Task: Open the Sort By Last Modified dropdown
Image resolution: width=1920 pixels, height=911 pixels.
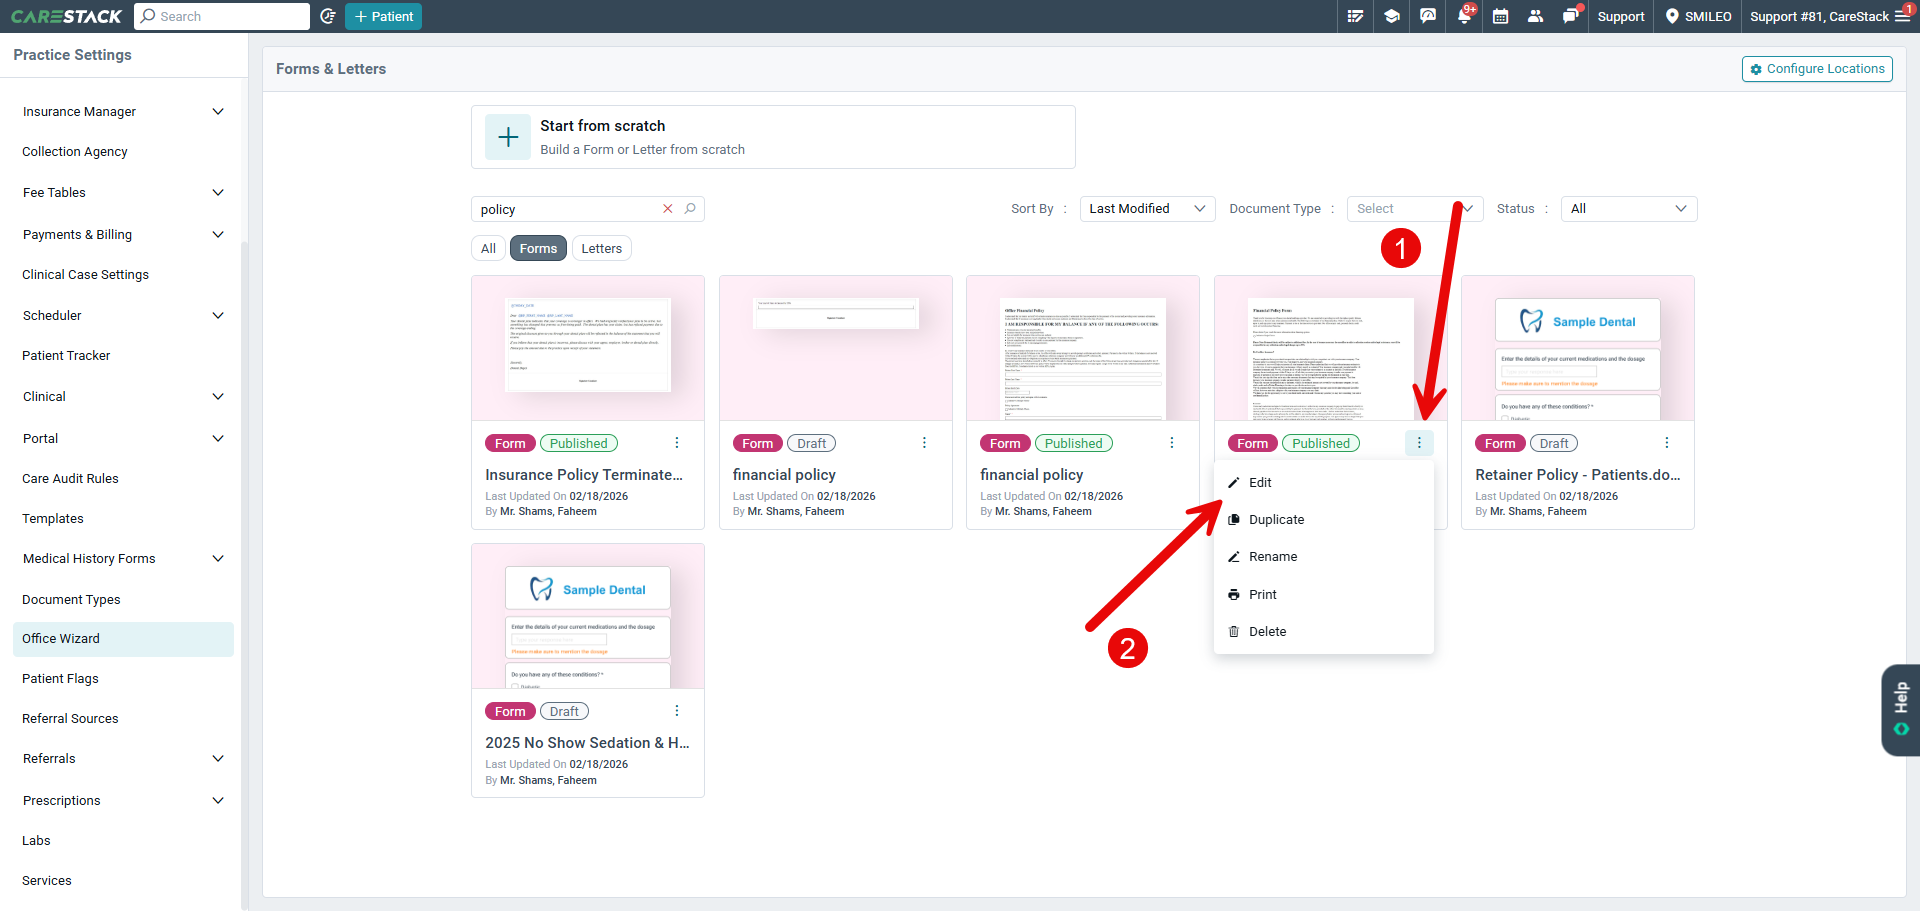Action: (1147, 209)
